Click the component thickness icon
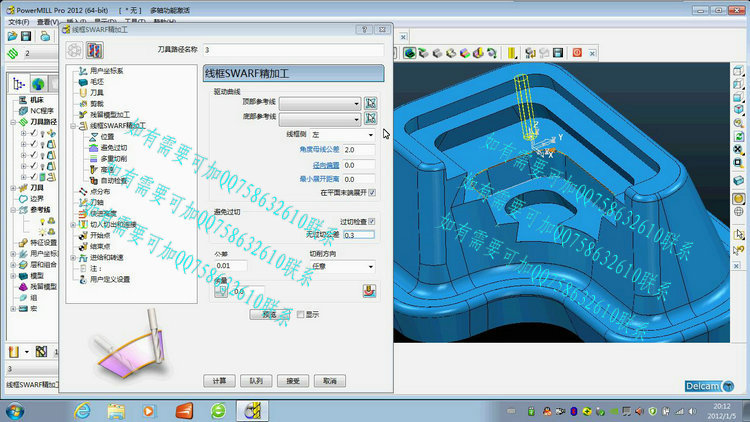750x422 pixels. 369,291
